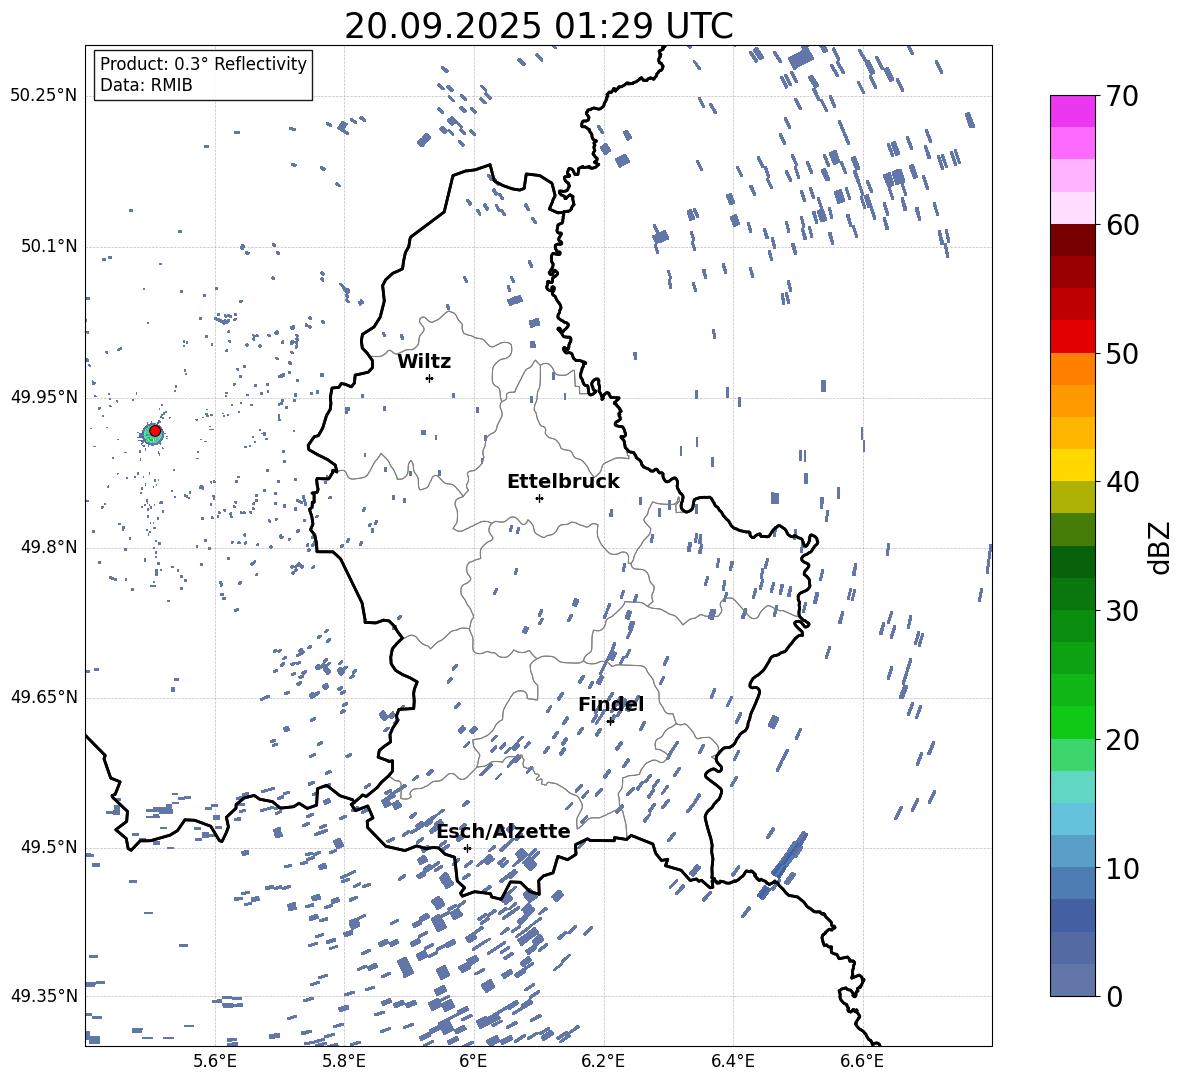This screenshot has height=1081, width=1184.
Task: Select the Esch/Alzette city label
Action: tap(503, 831)
